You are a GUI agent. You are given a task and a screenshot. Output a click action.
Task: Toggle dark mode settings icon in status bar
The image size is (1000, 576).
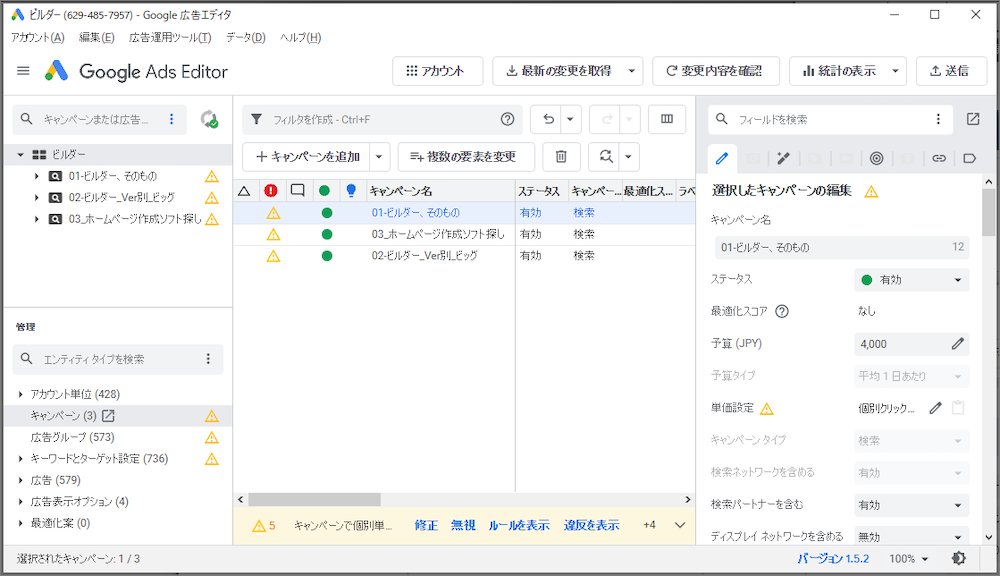coord(959,559)
